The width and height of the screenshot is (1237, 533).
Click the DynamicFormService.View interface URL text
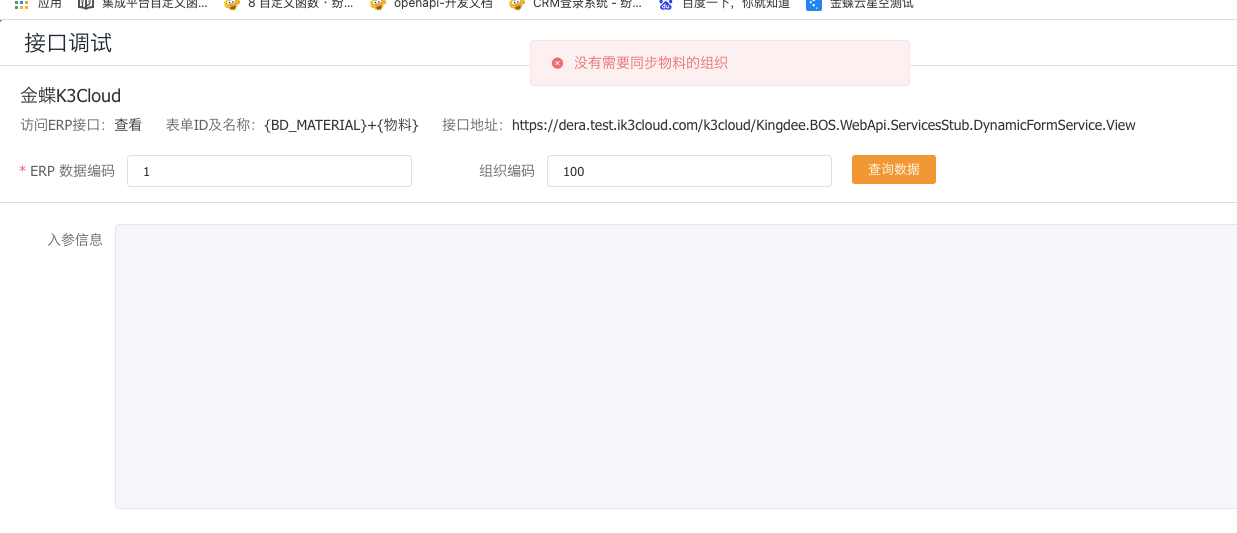click(824, 125)
